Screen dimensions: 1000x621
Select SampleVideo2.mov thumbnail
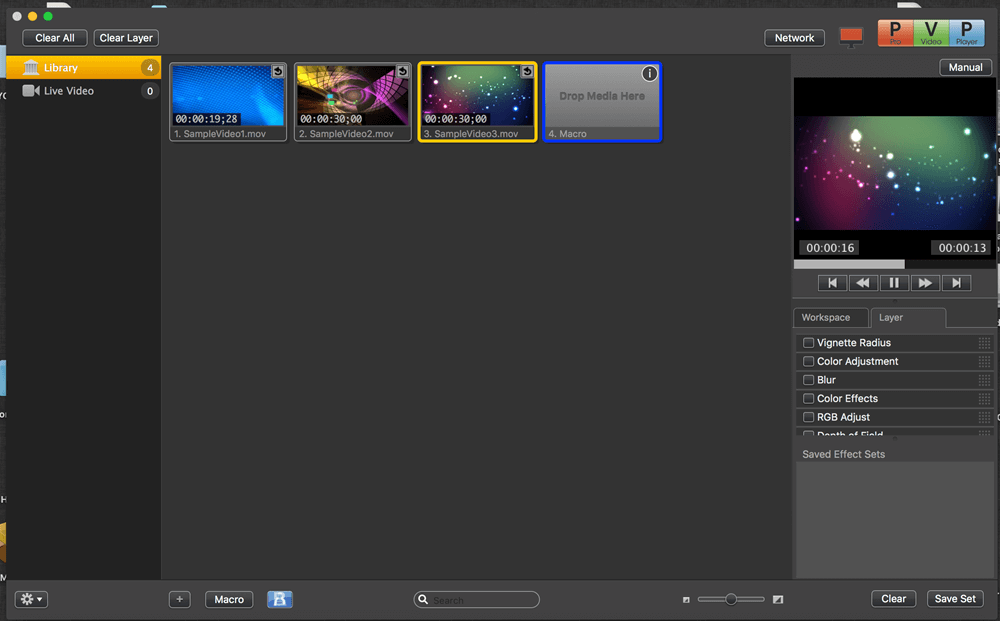click(353, 102)
